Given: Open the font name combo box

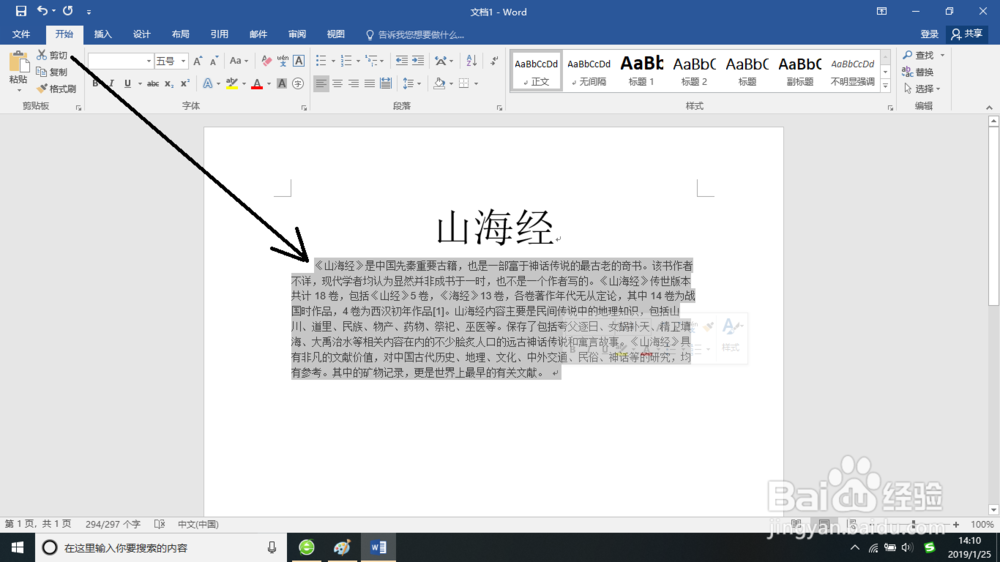Looking at the screenshot, I should [120, 61].
